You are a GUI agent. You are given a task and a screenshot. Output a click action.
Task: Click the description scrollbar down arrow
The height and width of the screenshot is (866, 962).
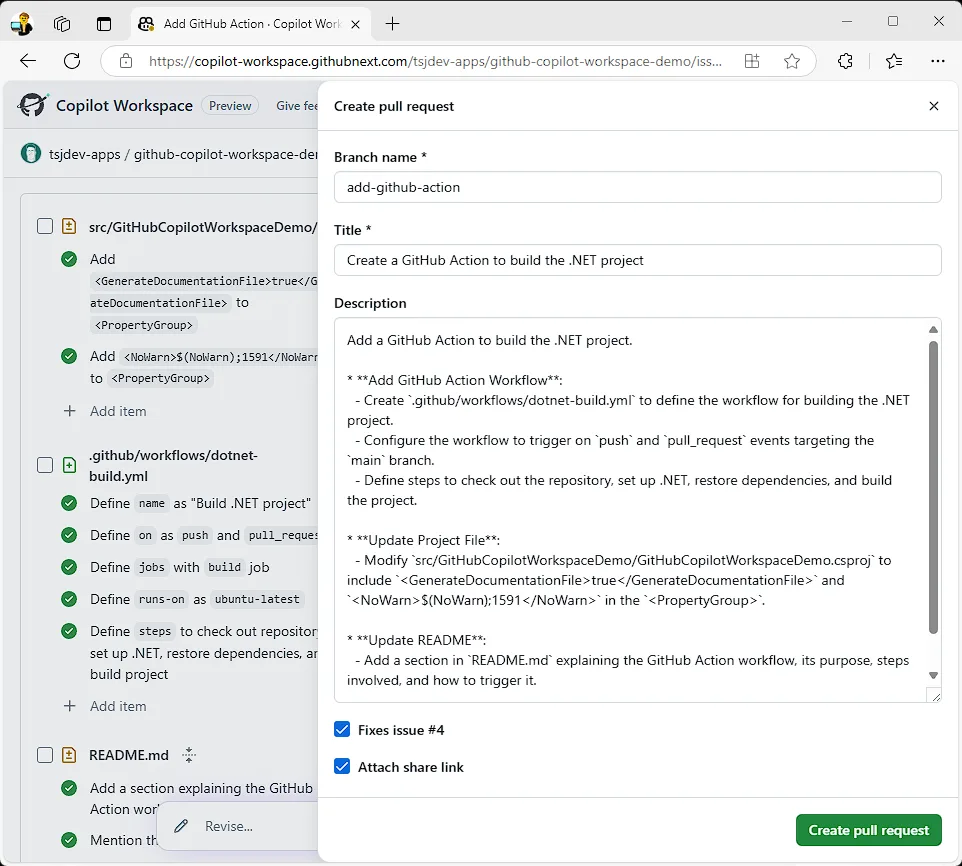[x=933, y=676]
